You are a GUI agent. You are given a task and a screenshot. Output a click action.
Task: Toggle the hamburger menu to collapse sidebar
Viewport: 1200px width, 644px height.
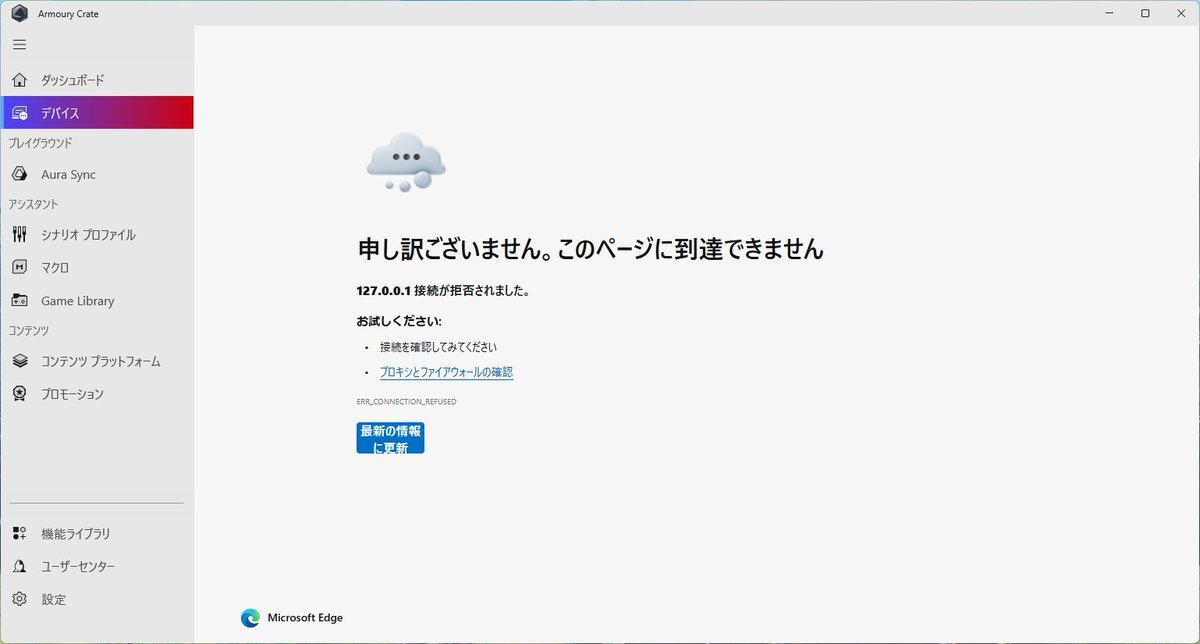20,45
